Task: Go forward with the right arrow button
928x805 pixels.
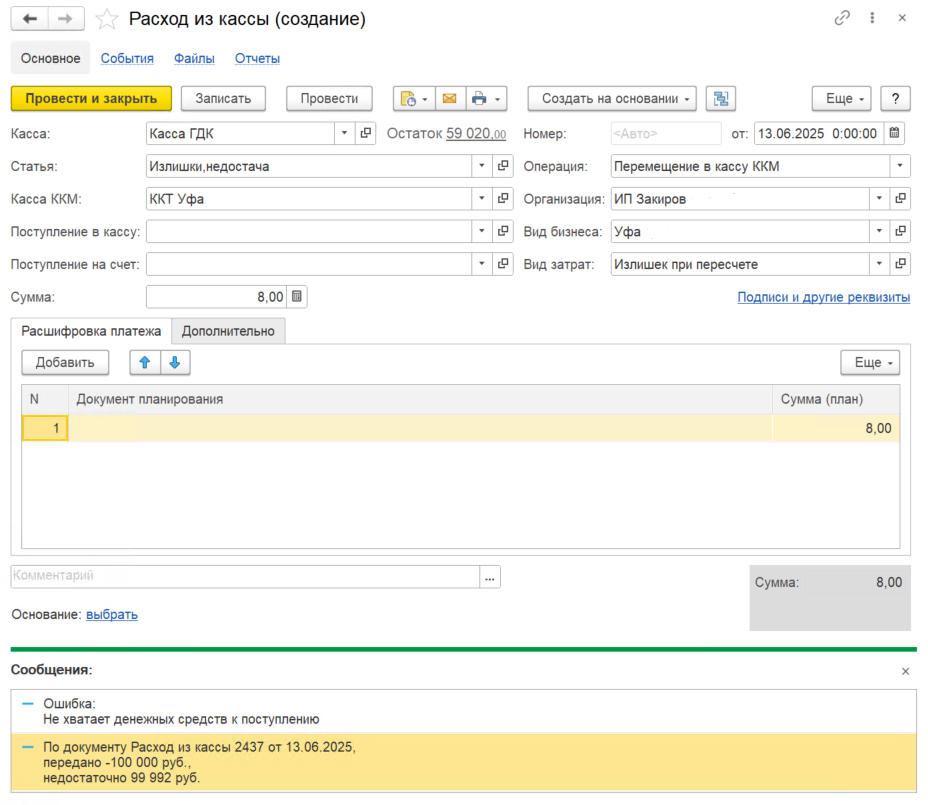Action: point(65,19)
